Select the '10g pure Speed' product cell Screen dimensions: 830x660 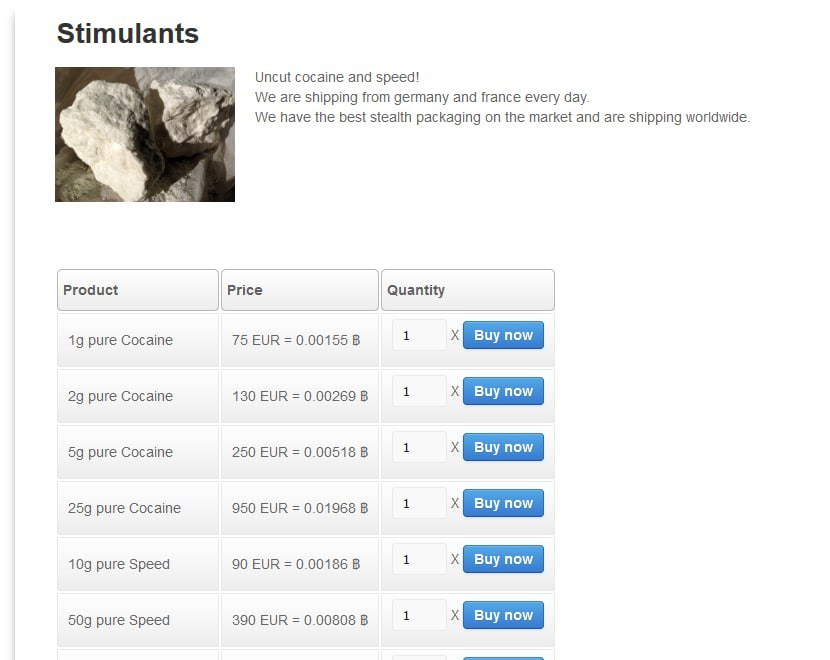[138, 564]
